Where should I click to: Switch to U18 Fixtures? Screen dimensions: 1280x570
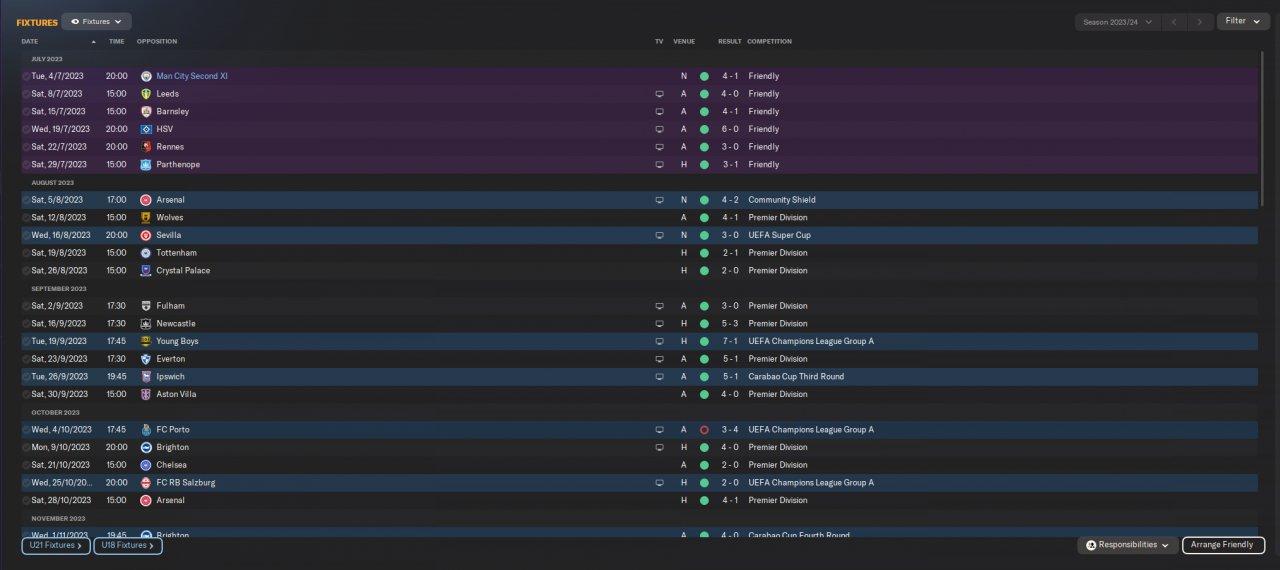(x=127, y=546)
